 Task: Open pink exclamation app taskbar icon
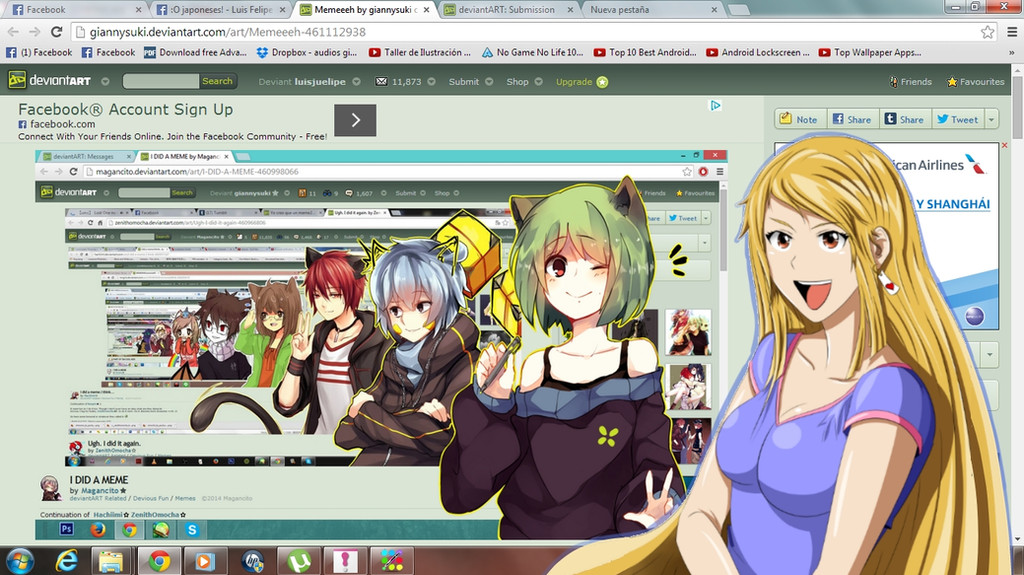345,561
